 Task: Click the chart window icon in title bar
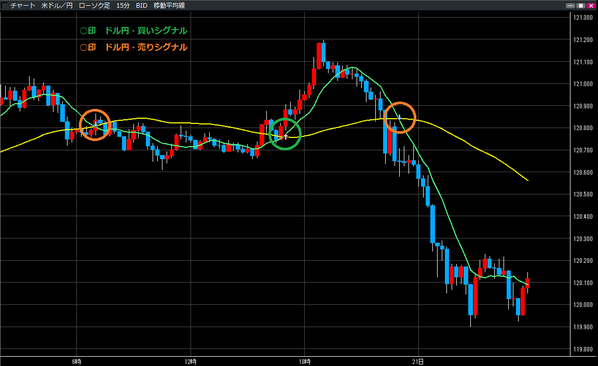pos(4,5)
